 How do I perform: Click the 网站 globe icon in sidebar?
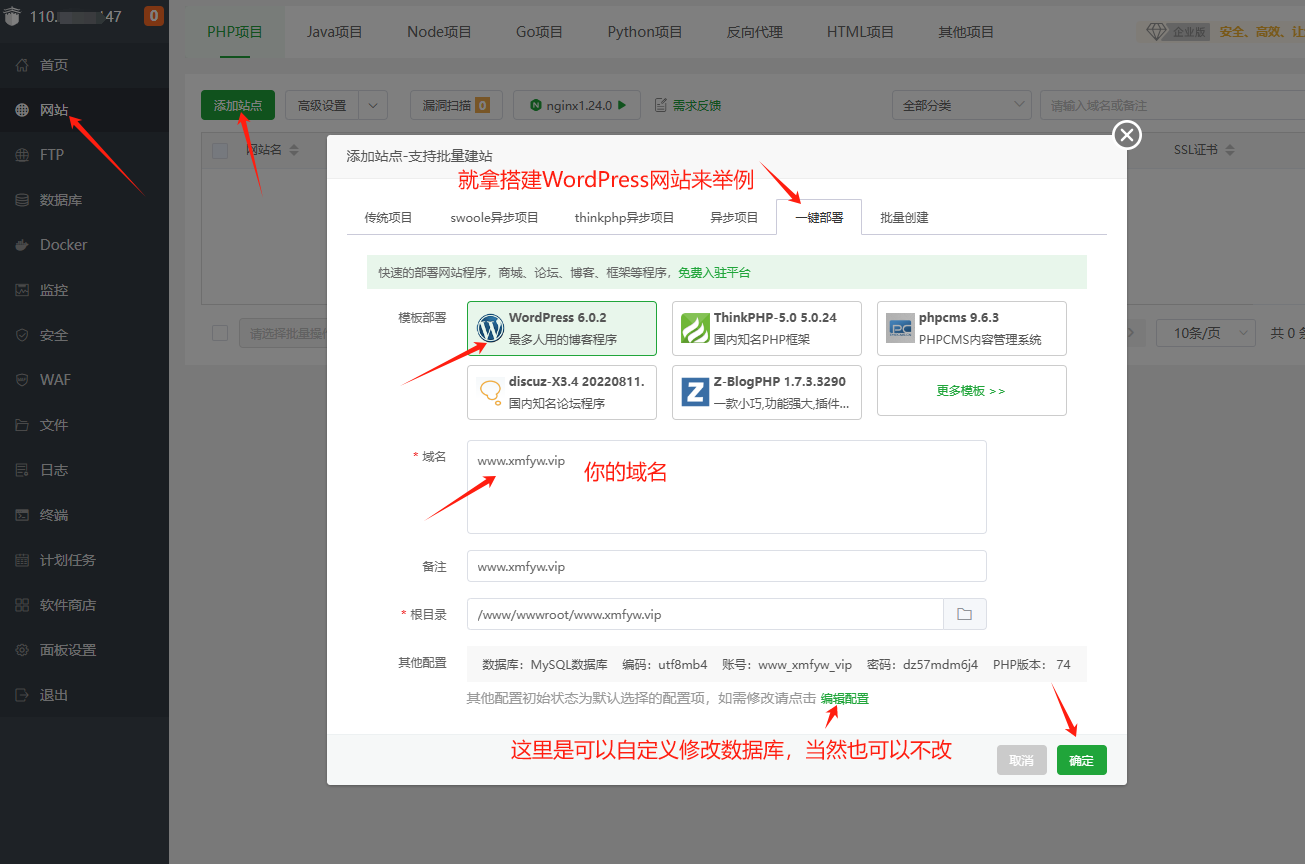(22, 110)
